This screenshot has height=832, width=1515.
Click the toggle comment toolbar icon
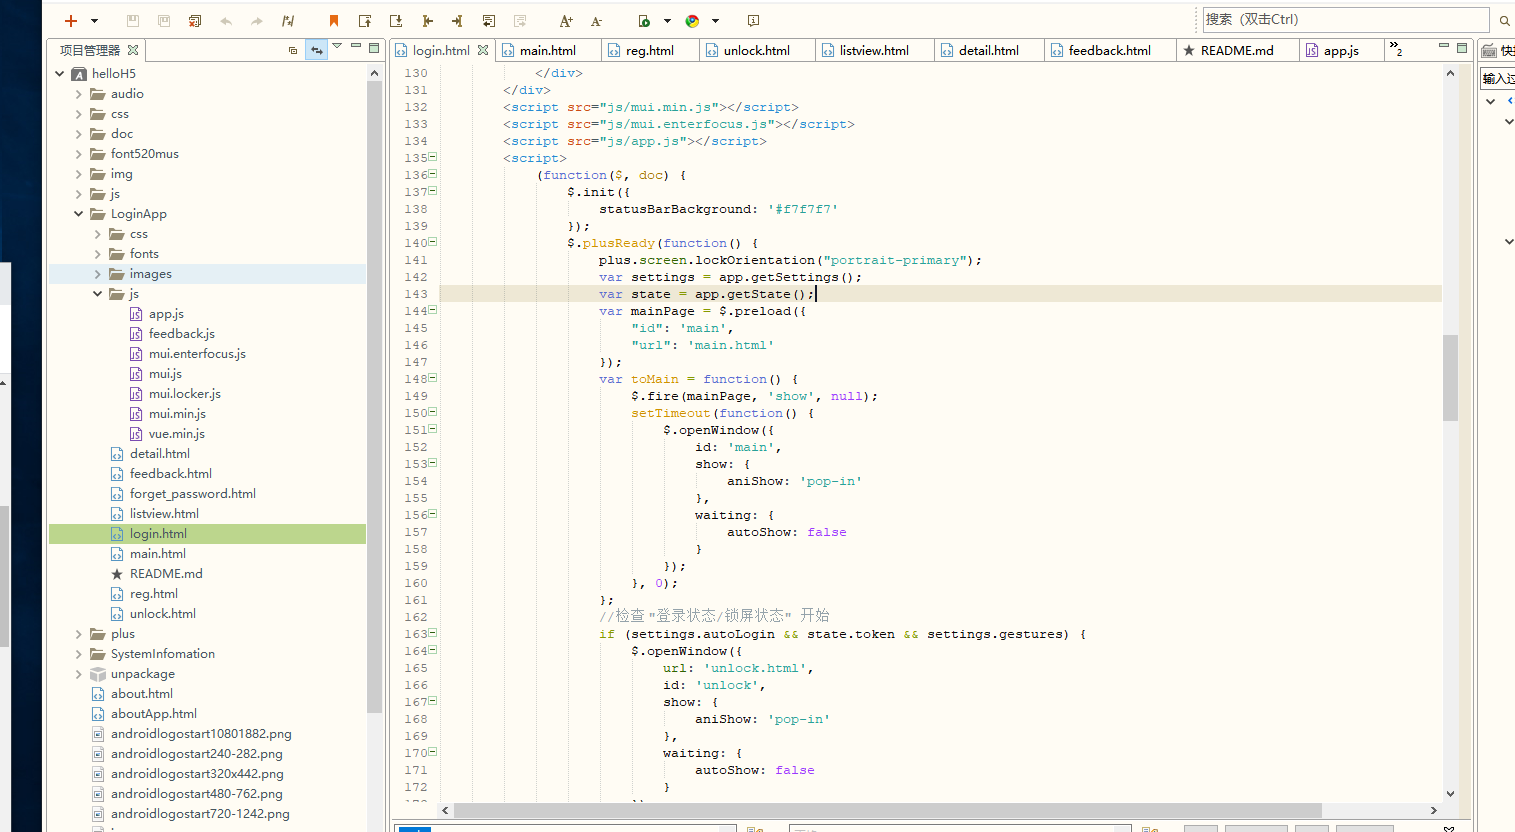pyautogui.click(x=288, y=21)
